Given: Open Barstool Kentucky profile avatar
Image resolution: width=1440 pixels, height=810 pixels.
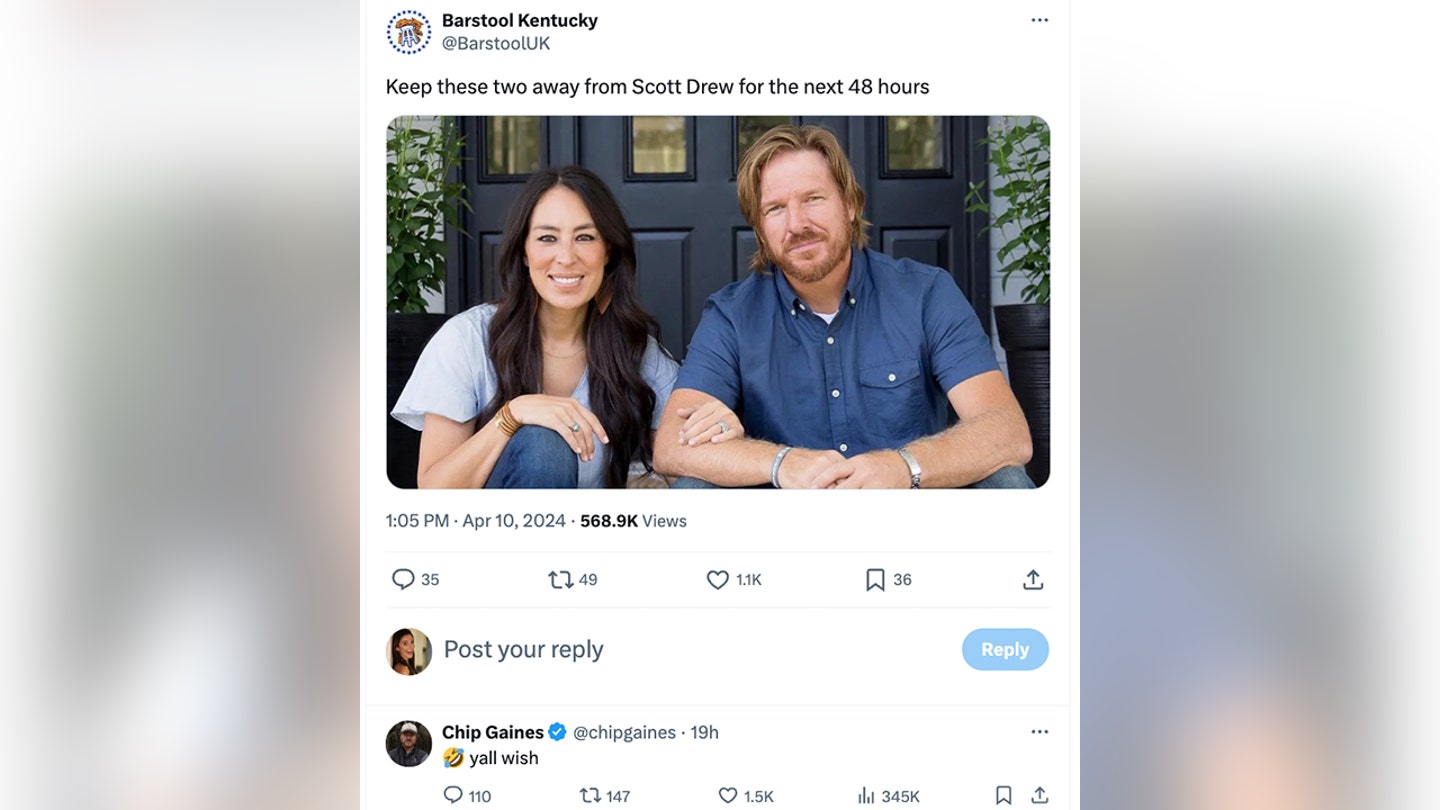Looking at the screenshot, I should 409,32.
